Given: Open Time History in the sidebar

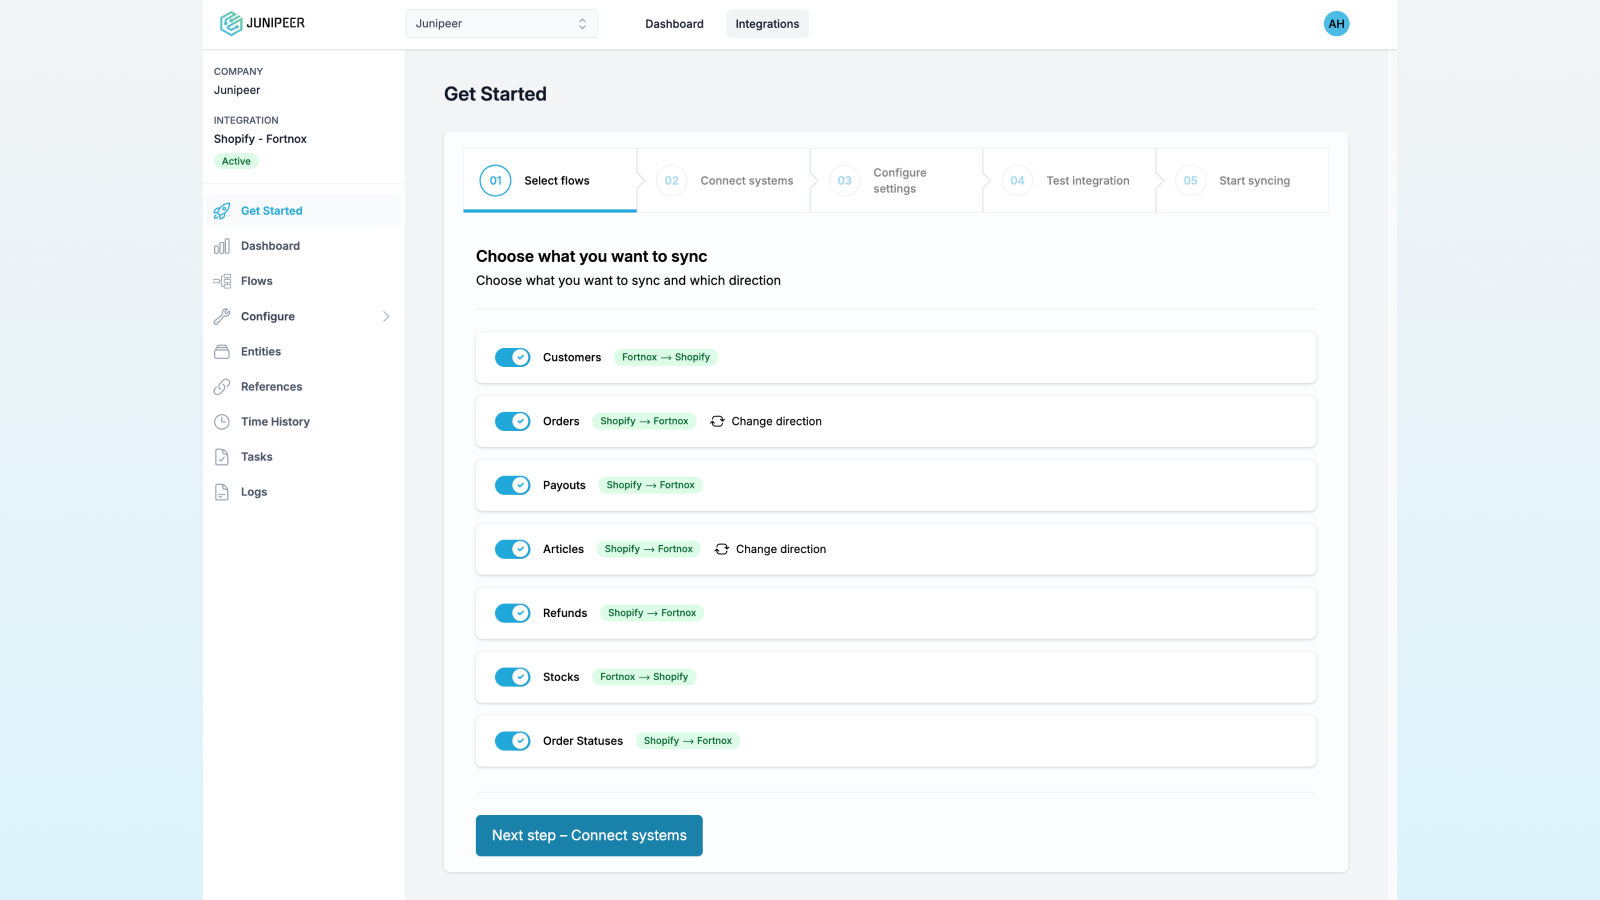Looking at the screenshot, I should coord(304,422).
